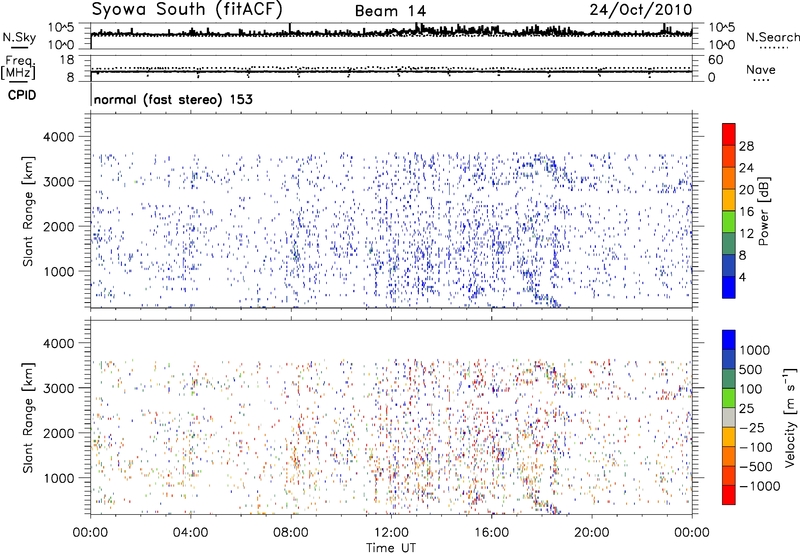800x554 pixels.
Task: Click the '-25' label on the velocity colorbar
Action: (x=752, y=427)
